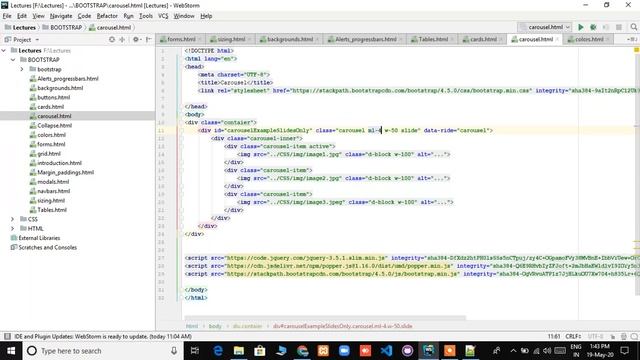Click Lectures in navigation breadcrumb
Screen dimensions: 640x360
pyautogui.click(x=20, y=27)
